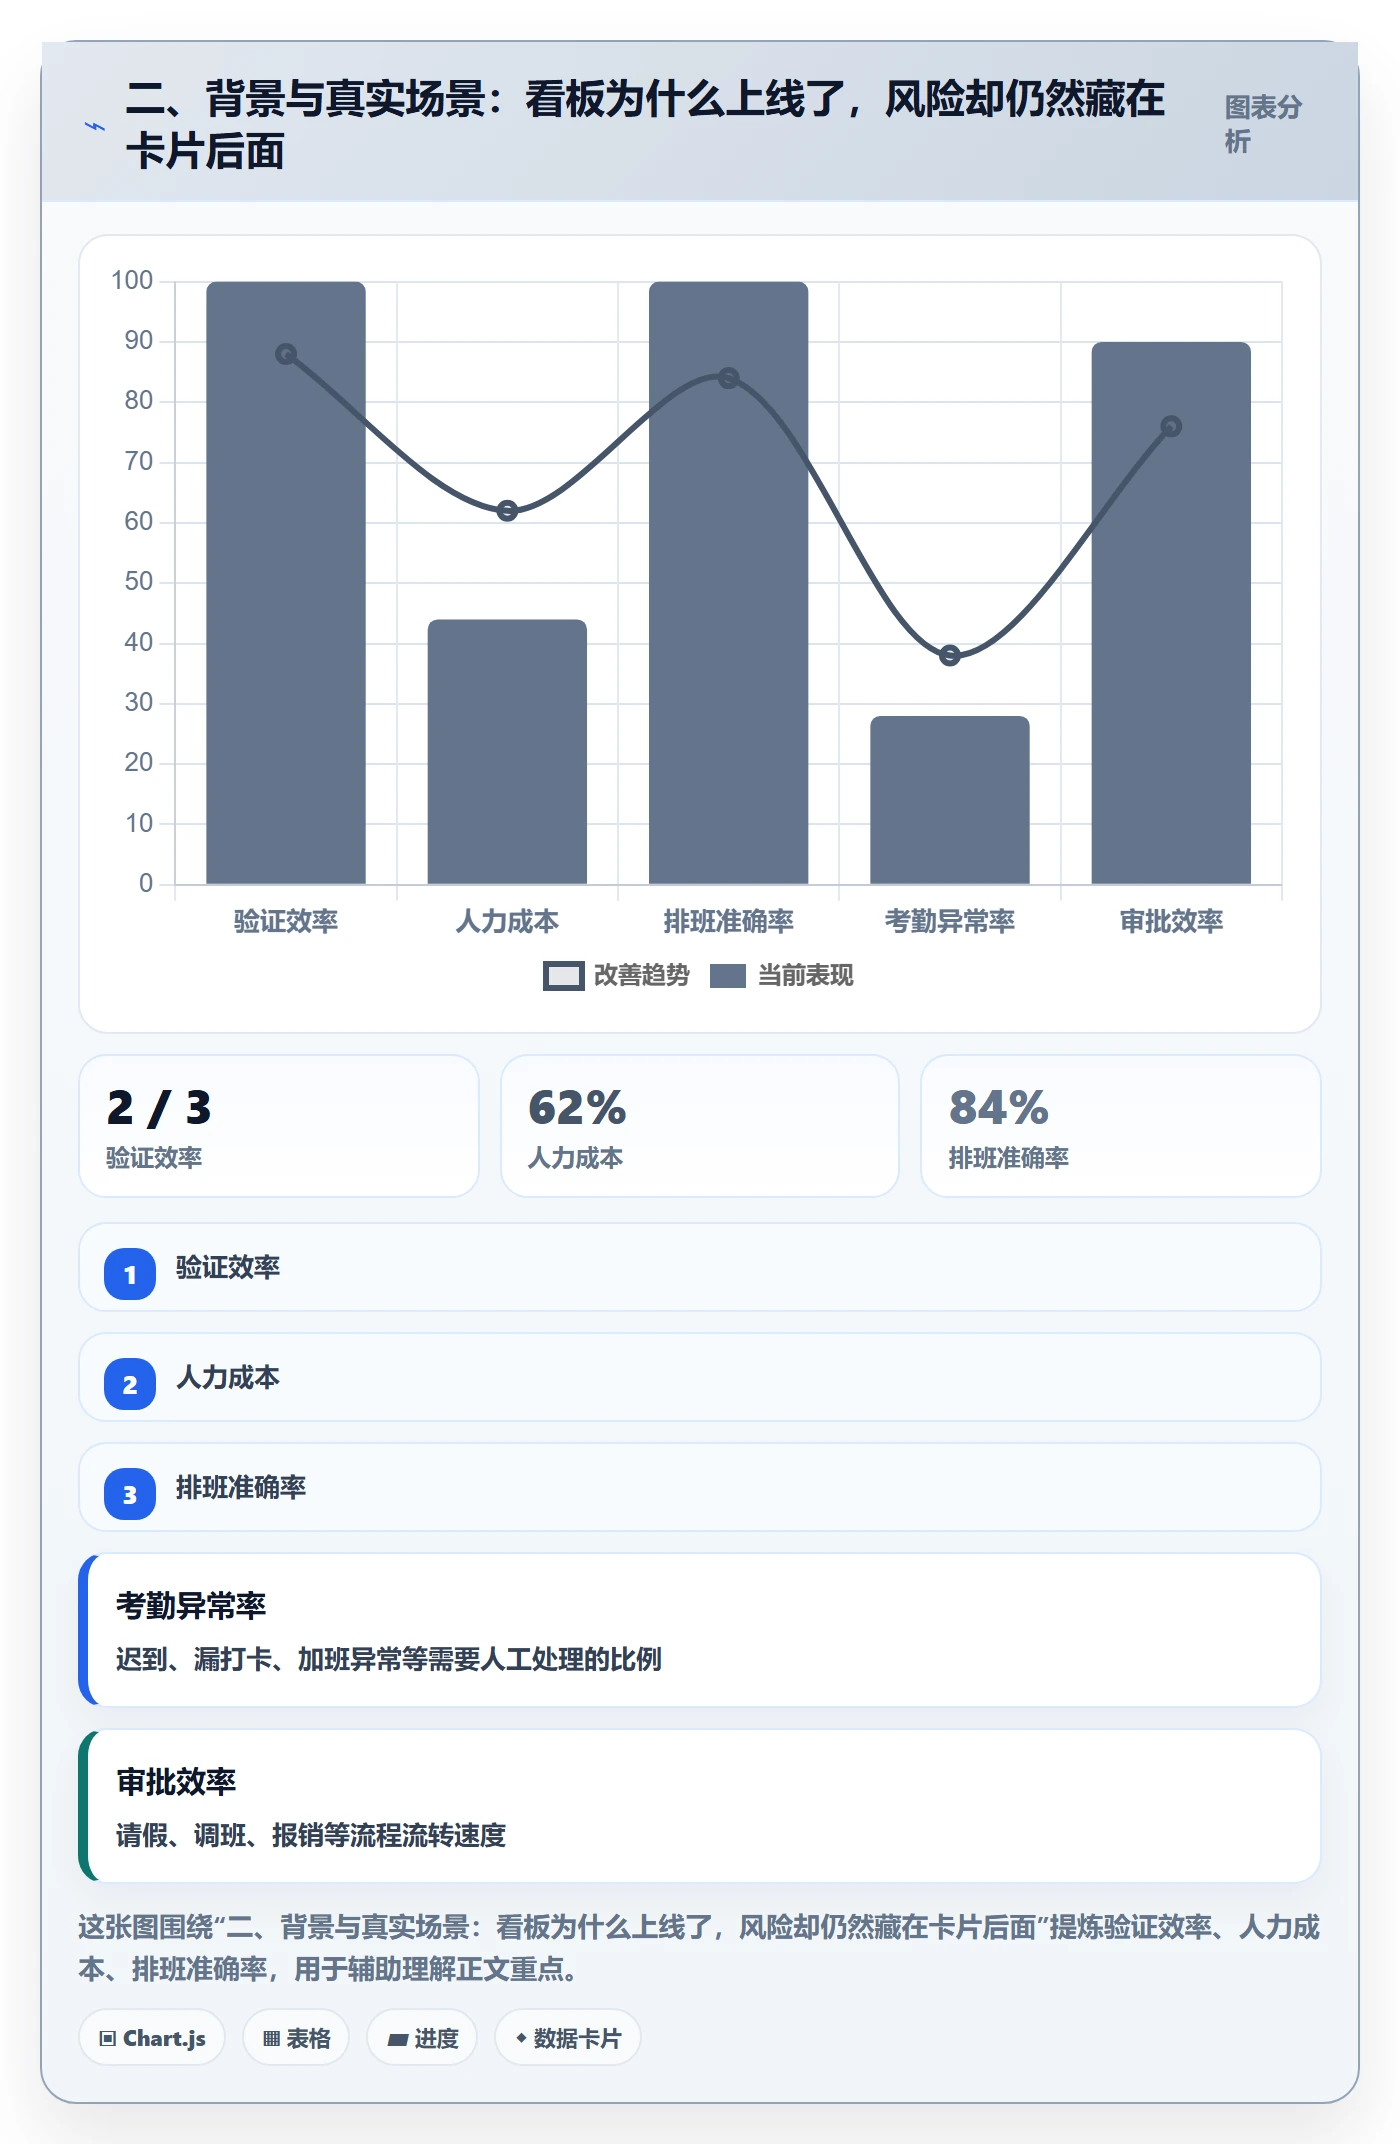1400x2144 pixels.
Task: Click the 人力成本 x-axis label
Action: (x=507, y=921)
